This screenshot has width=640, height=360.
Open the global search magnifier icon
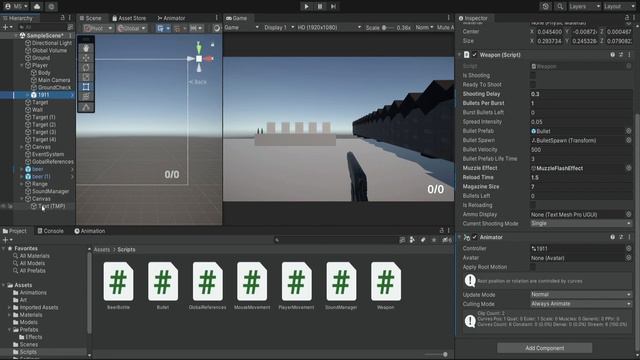(x=560, y=7)
